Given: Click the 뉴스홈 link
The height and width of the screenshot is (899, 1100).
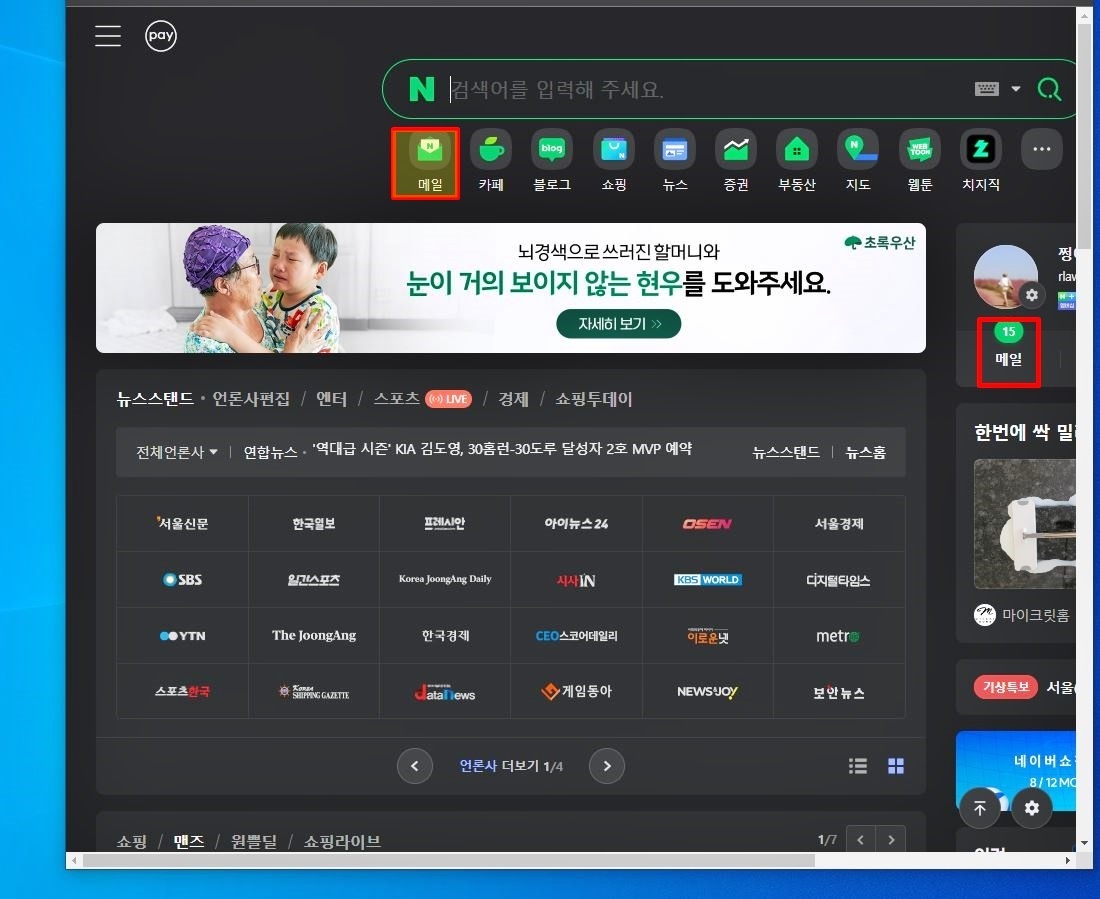Looking at the screenshot, I should 866,452.
